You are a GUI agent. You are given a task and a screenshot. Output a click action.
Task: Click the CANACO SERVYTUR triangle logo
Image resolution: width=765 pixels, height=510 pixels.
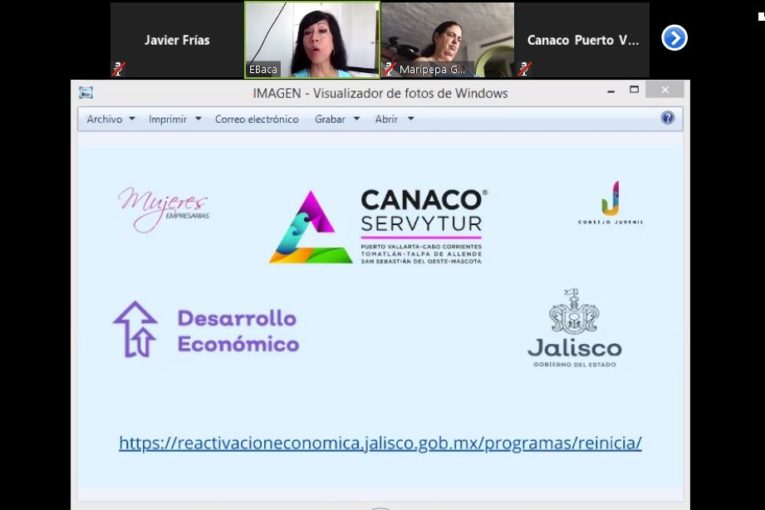310,227
